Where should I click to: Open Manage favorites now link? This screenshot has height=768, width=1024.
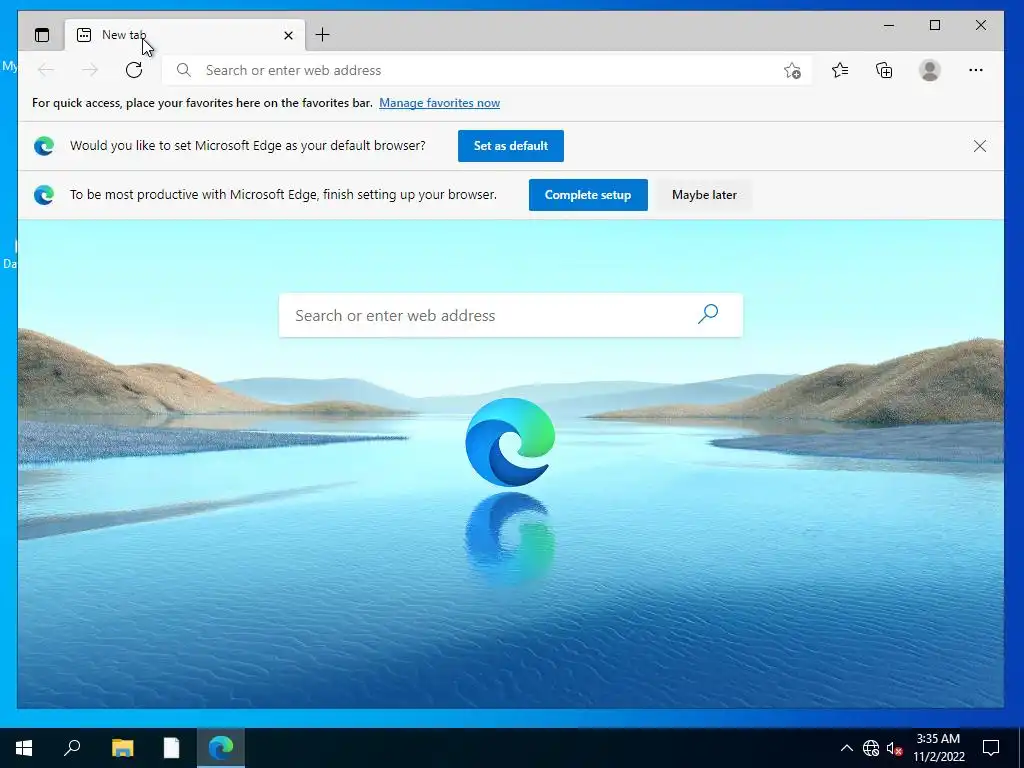(x=440, y=103)
